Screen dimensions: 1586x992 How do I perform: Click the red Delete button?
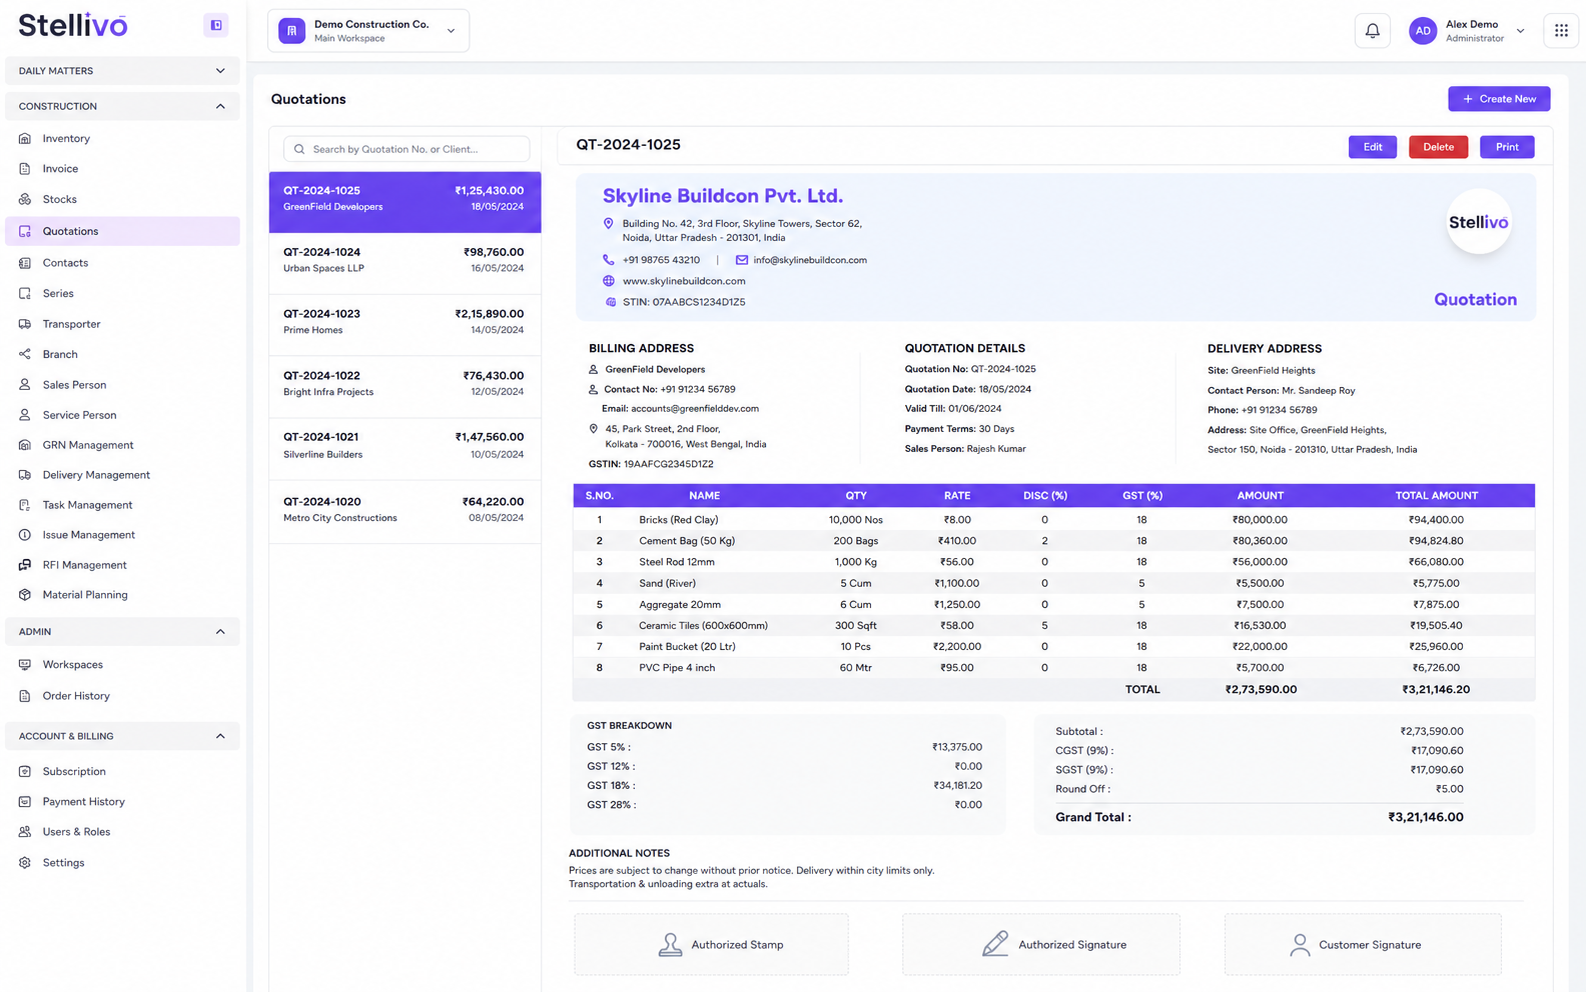1438,147
